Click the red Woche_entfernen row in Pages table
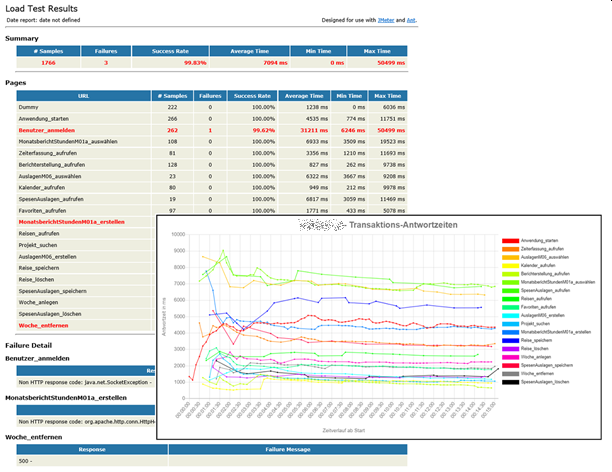This screenshot has width=612, height=472. [43, 325]
